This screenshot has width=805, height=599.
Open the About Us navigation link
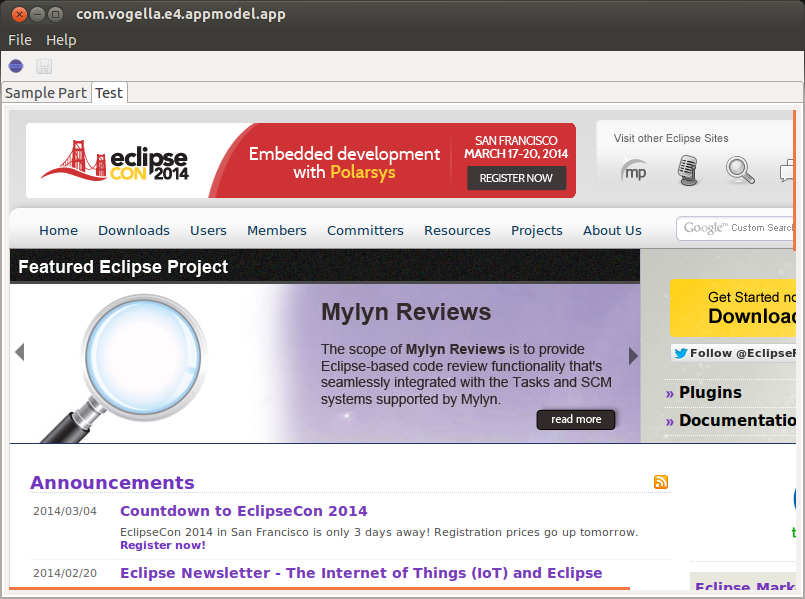click(x=612, y=230)
